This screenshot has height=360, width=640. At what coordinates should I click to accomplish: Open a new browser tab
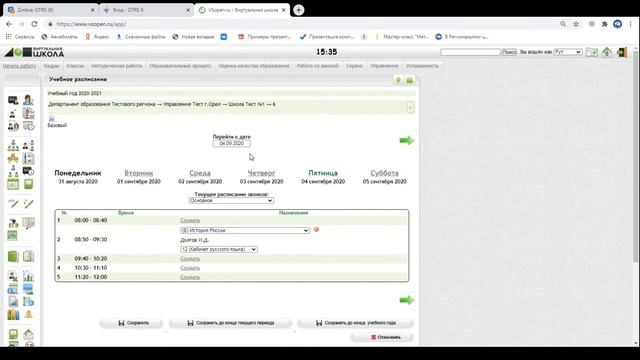coord(298,10)
